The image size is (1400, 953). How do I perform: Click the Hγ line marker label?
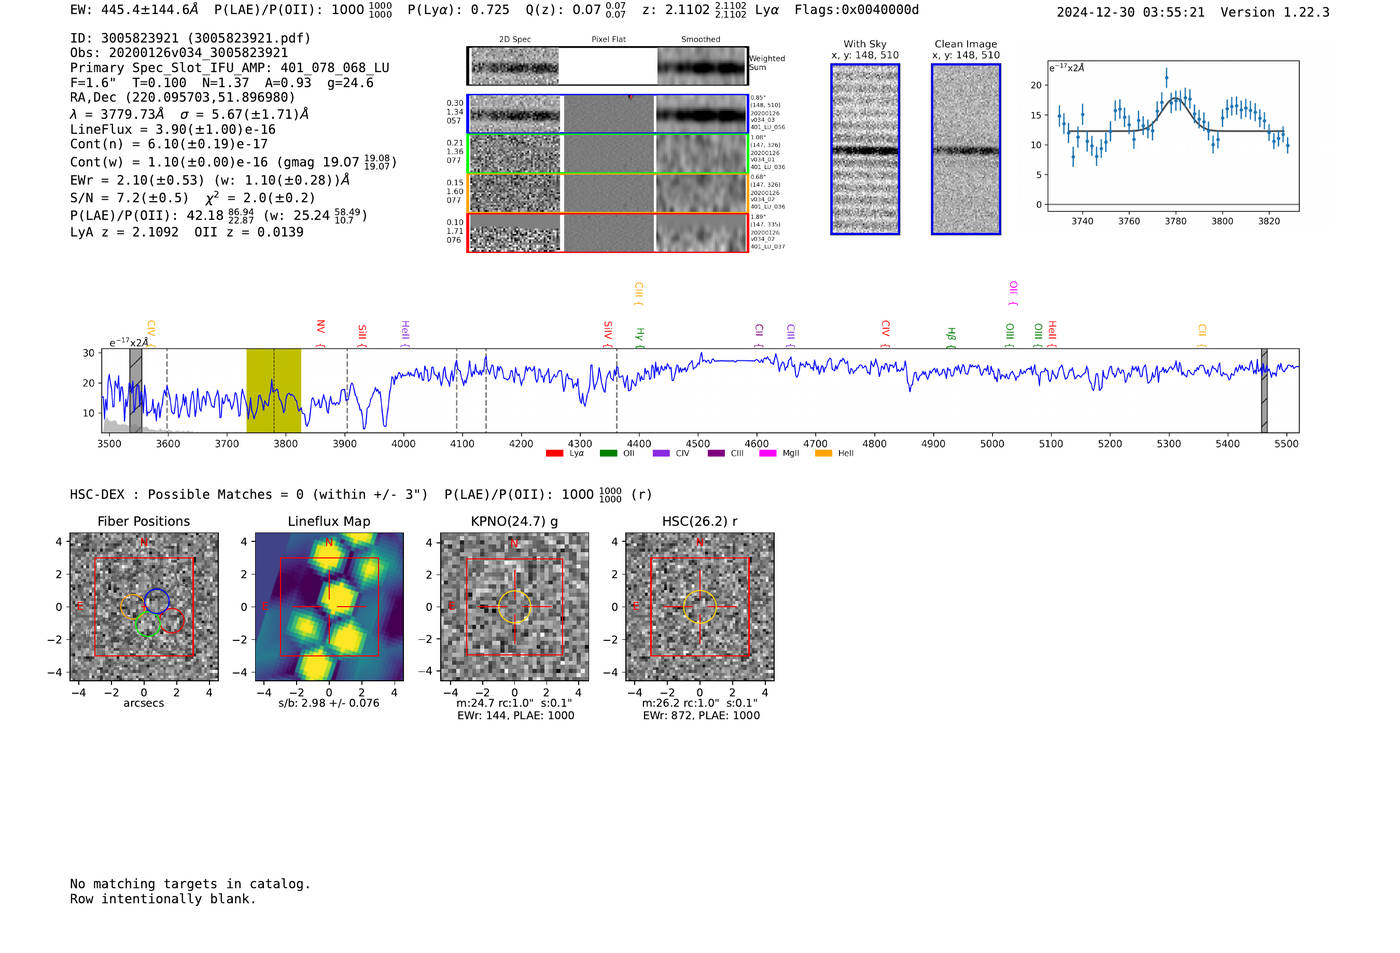point(640,338)
